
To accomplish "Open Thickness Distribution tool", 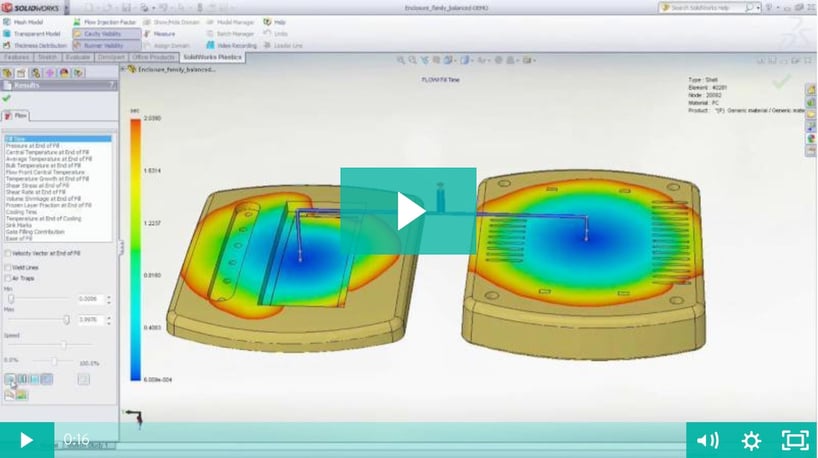I will coord(35,45).
